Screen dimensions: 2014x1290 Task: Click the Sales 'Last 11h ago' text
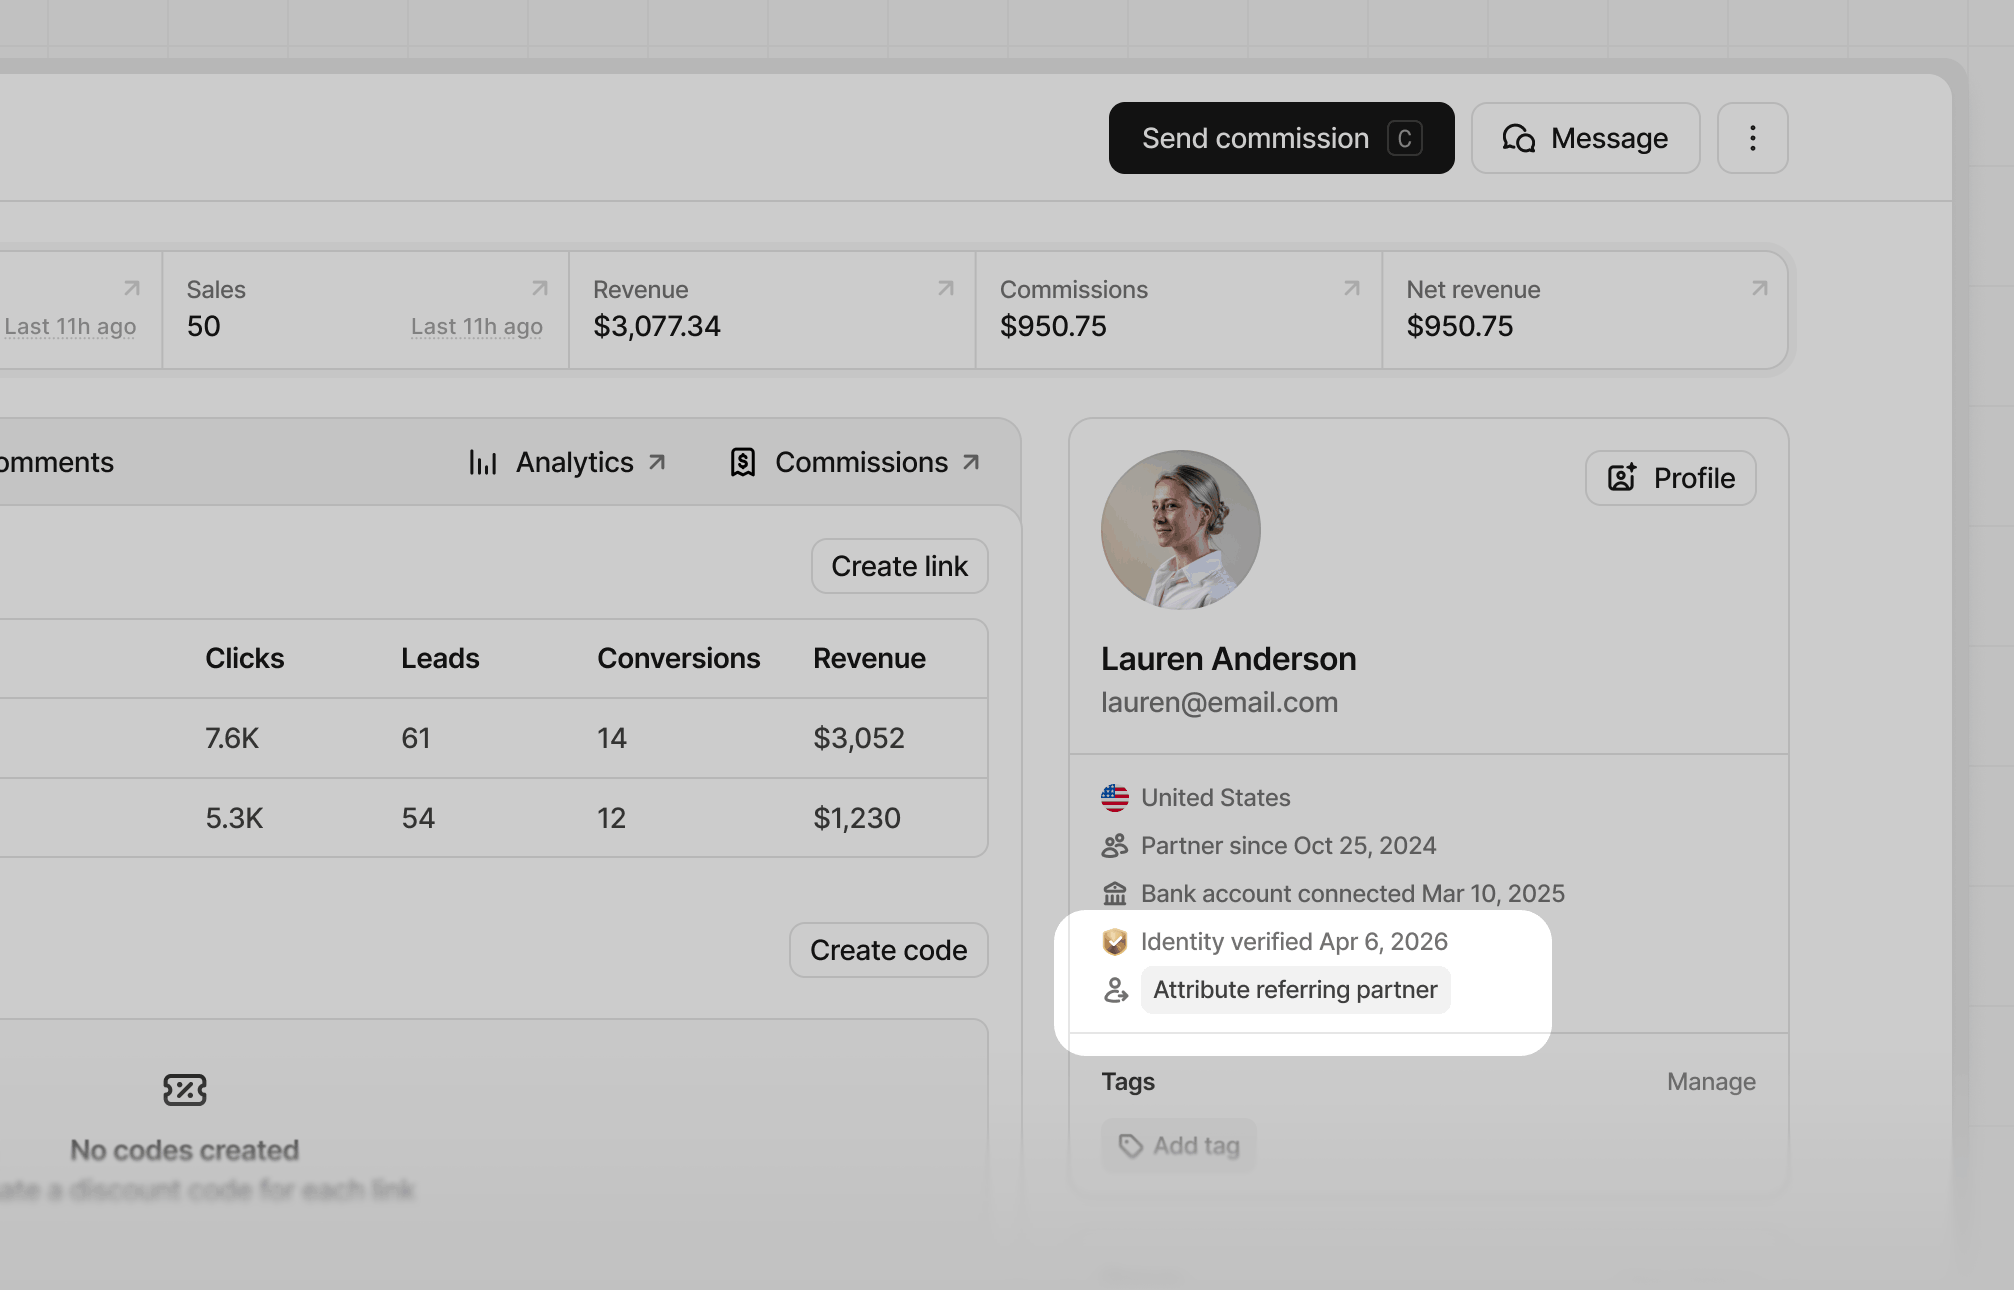point(477,326)
